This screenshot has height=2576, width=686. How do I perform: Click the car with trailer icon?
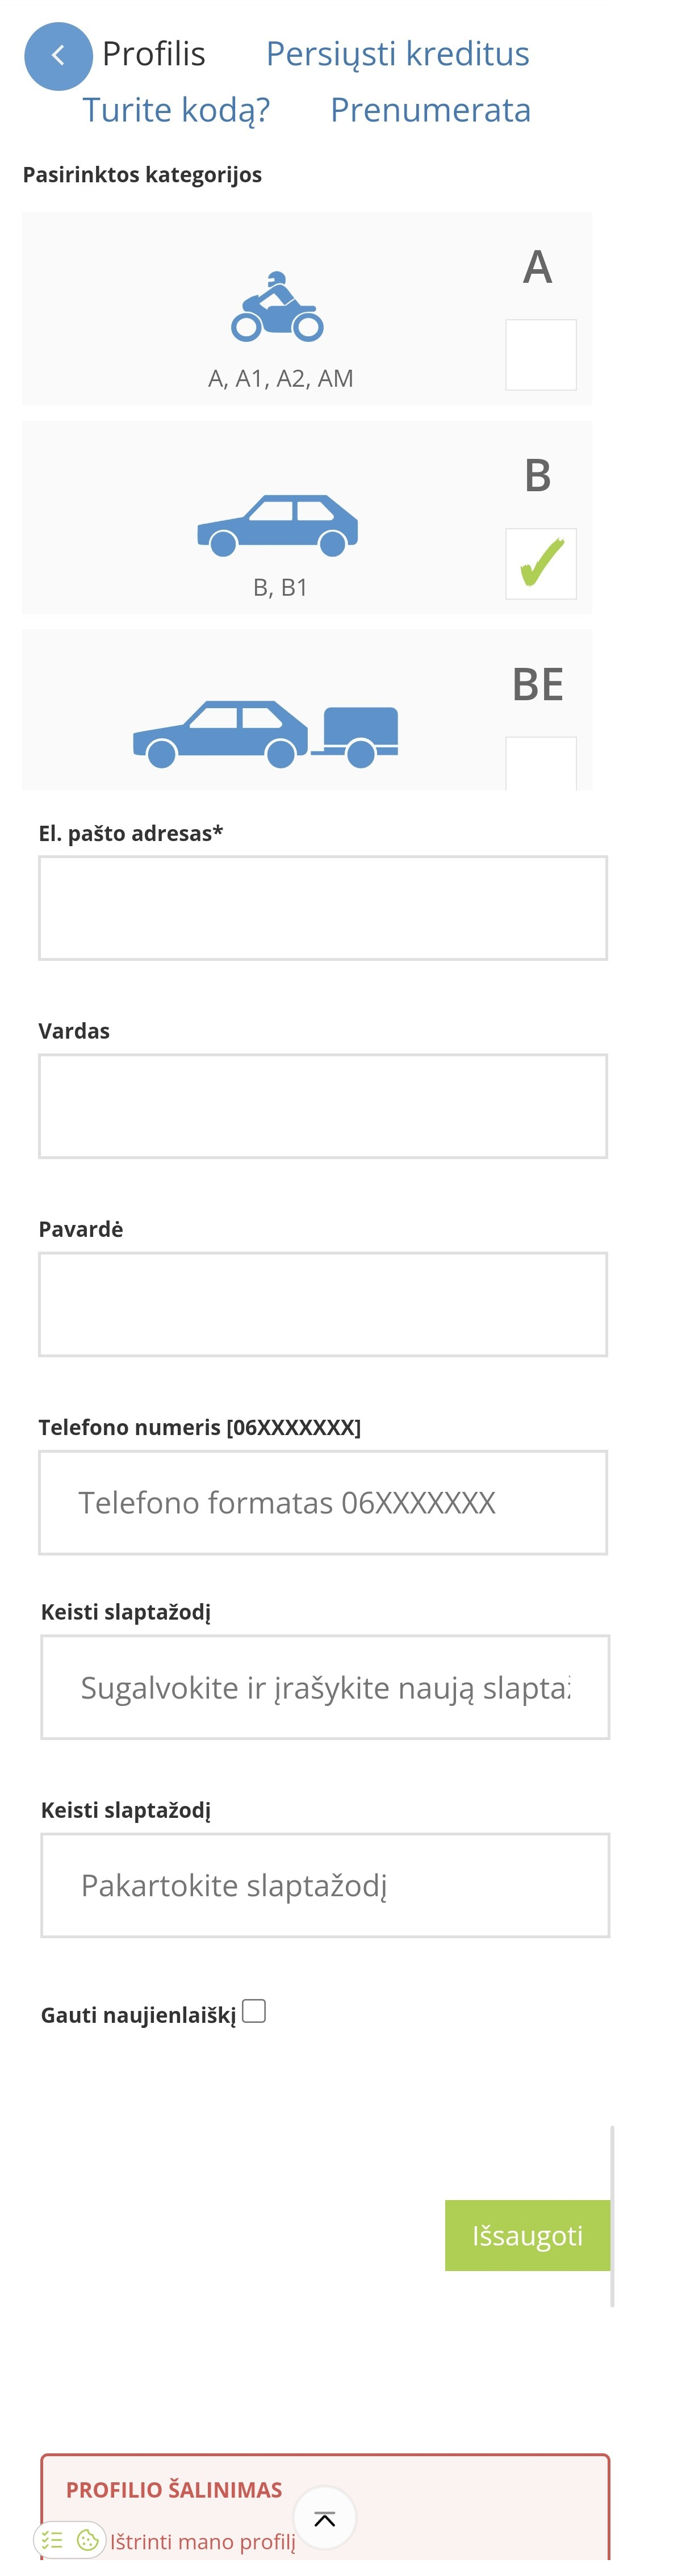point(265,732)
